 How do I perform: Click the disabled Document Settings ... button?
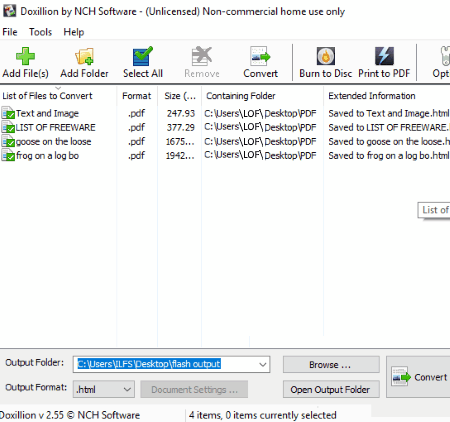pos(194,389)
